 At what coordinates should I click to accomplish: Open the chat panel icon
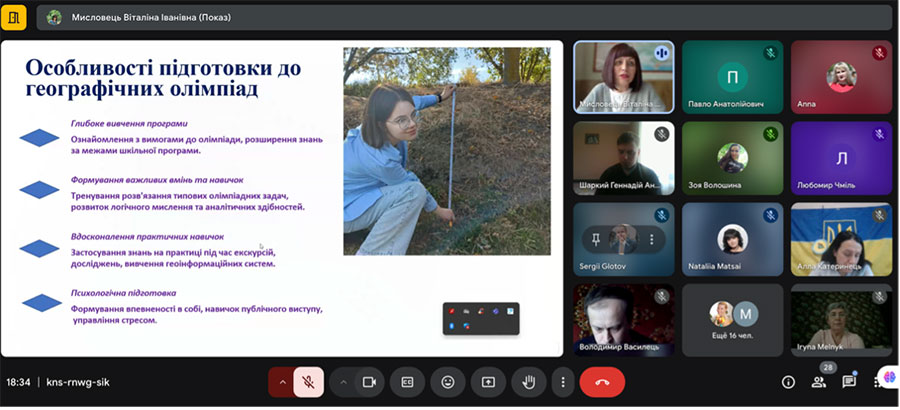click(x=849, y=382)
